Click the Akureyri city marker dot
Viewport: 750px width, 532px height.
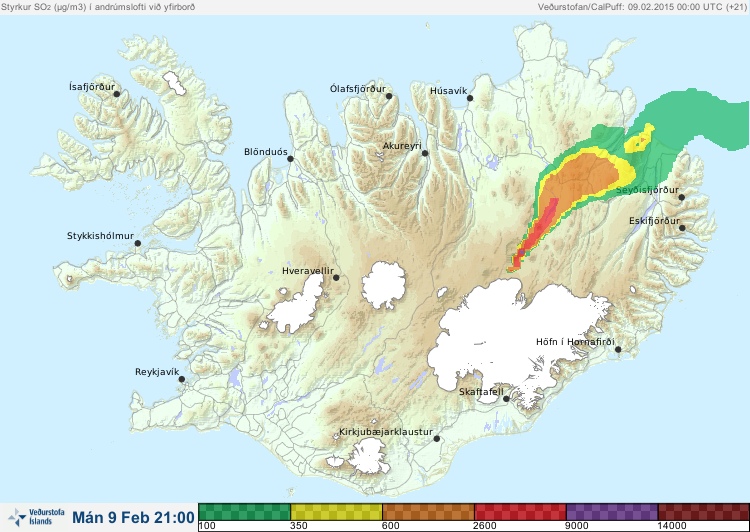point(425,153)
